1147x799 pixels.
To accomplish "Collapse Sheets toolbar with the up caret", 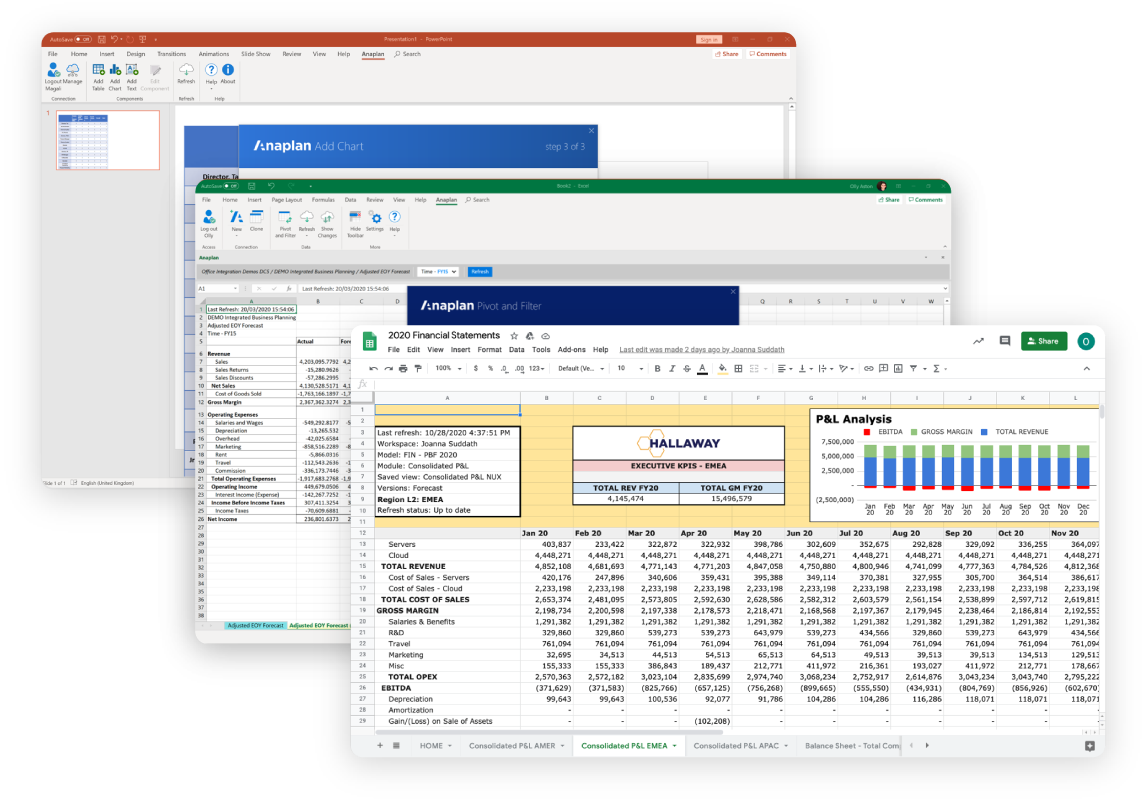I will point(1087,369).
